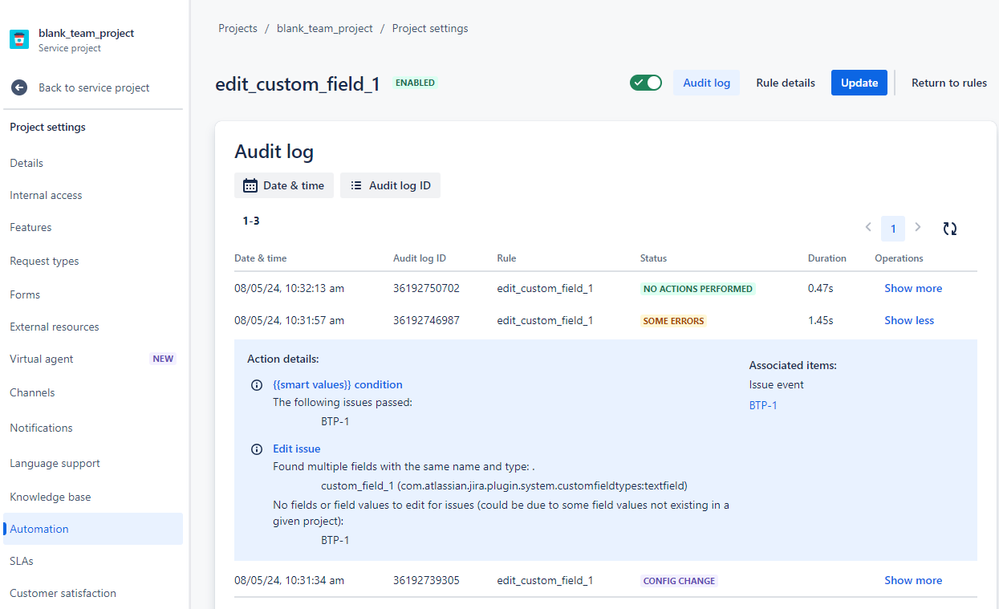Switch to the Rule details tab

(x=785, y=83)
